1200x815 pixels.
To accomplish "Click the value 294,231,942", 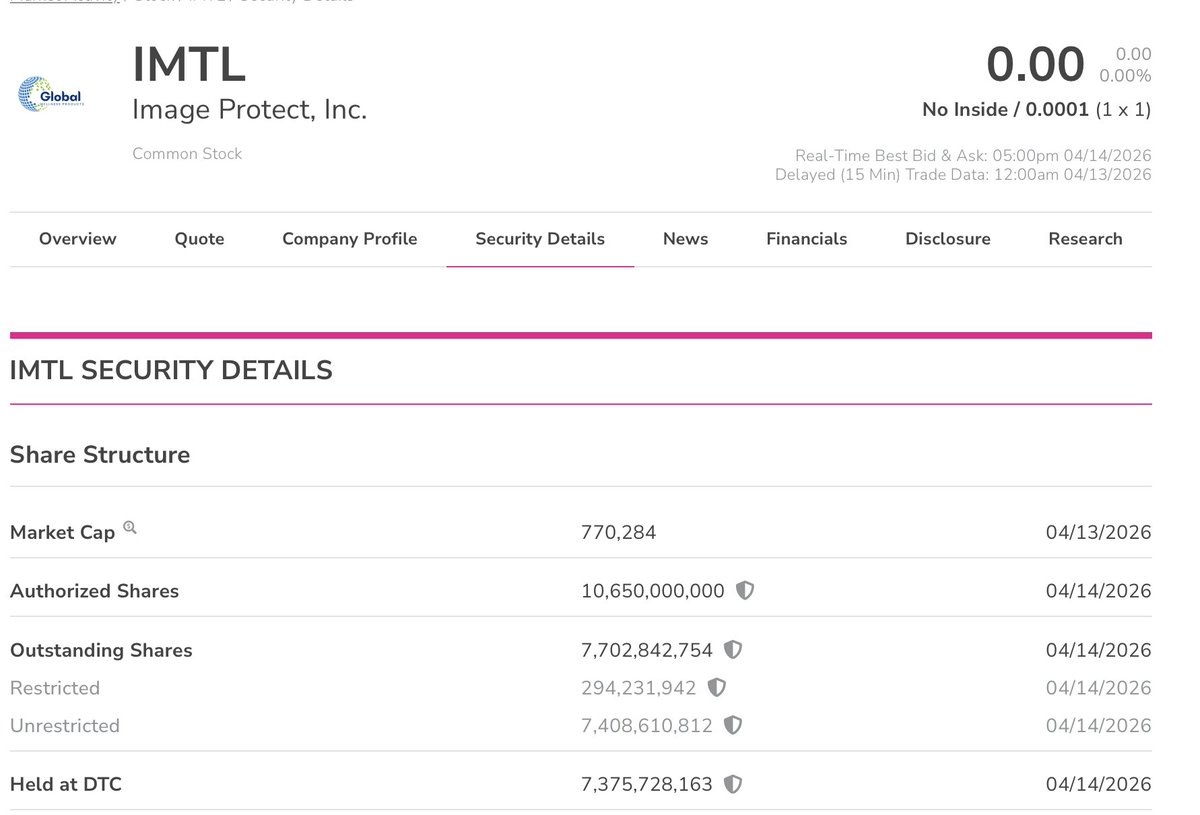I will pyautogui.click(x=639, y=688).
